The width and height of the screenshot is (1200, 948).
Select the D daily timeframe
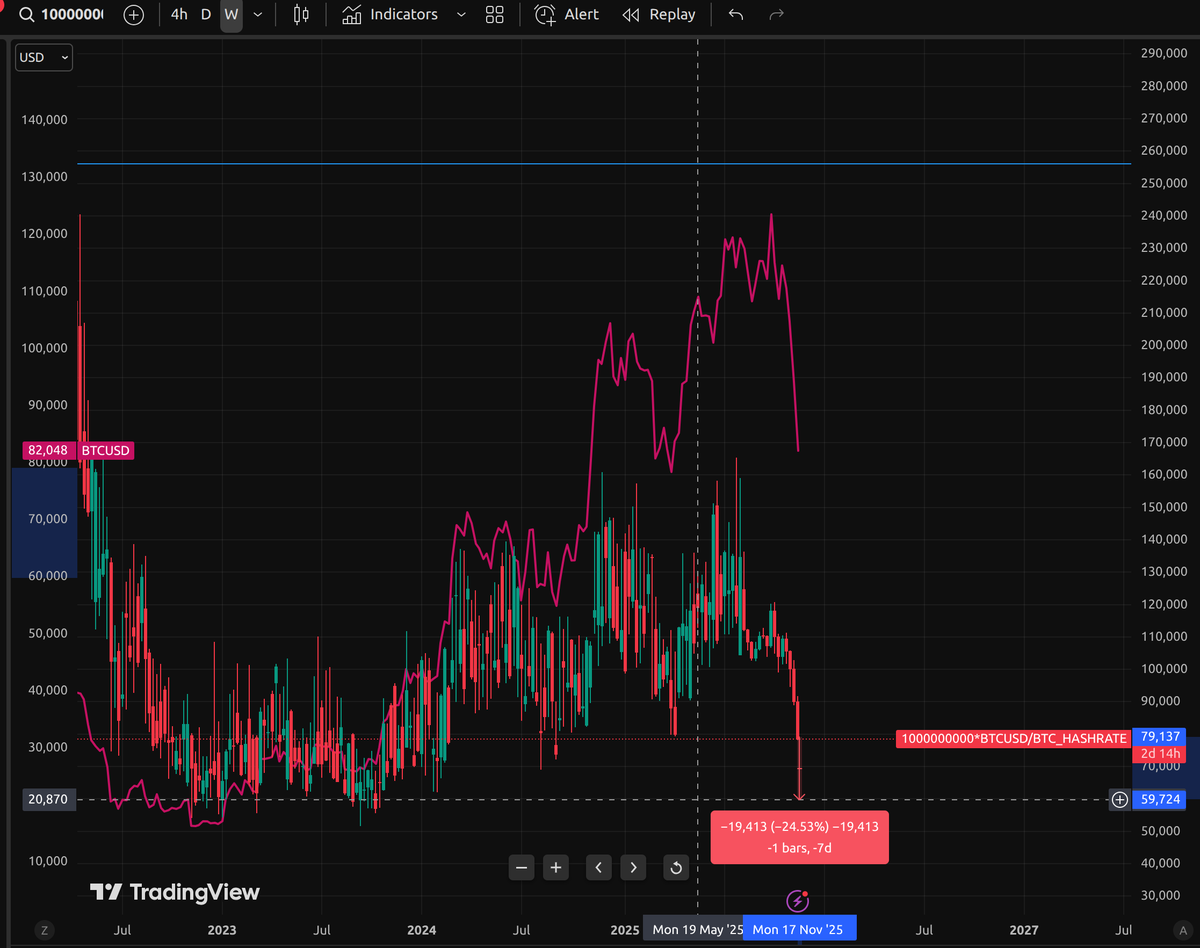click(x=206, y=15)
